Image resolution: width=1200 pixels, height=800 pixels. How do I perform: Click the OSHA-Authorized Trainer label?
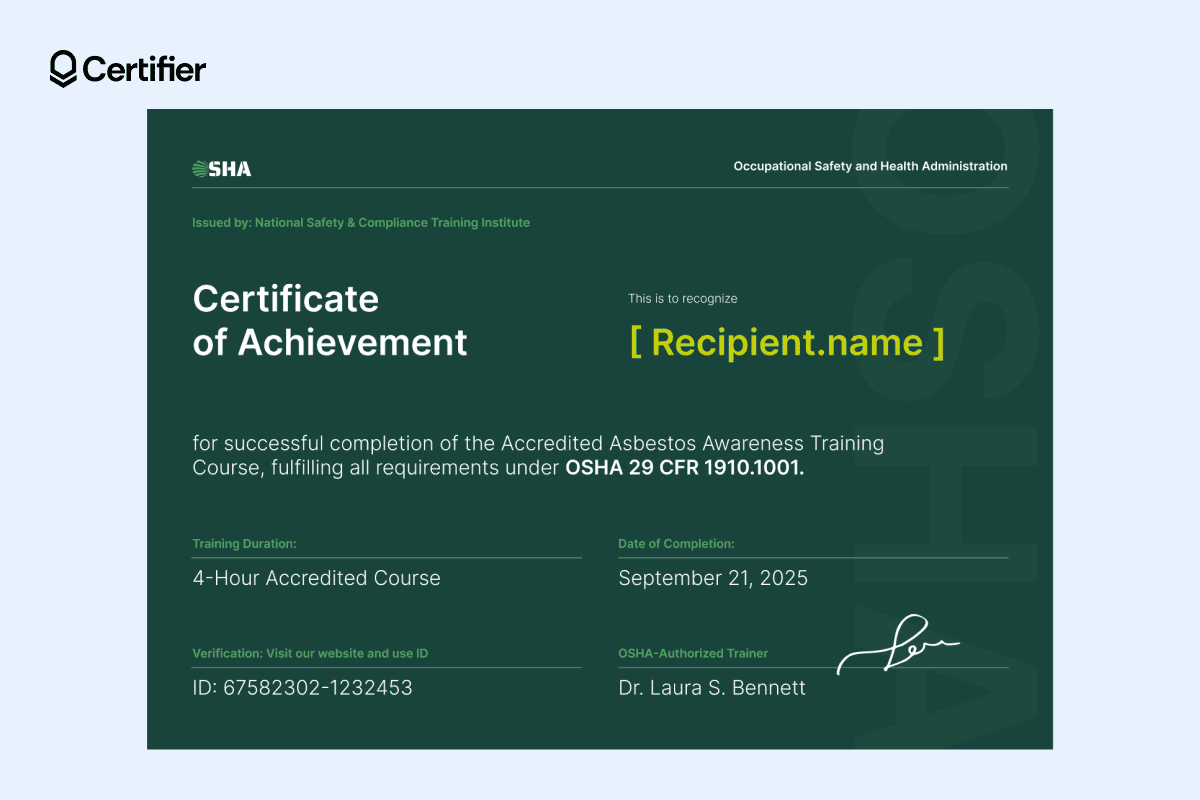point(693,653)
